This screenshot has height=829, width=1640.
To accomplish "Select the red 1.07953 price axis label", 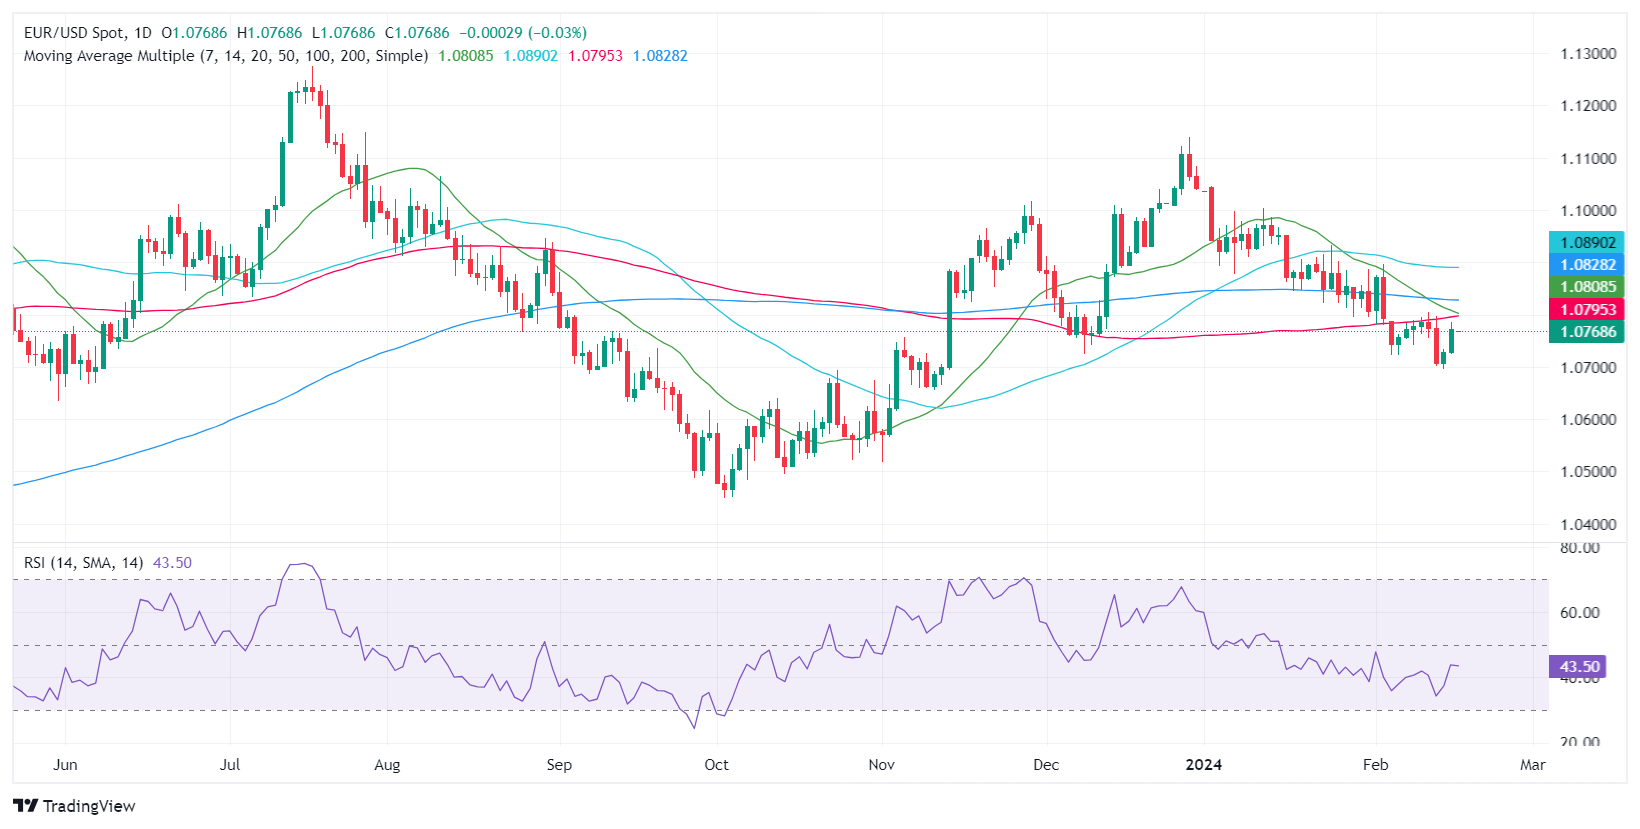I will (x=1586, y=310).
